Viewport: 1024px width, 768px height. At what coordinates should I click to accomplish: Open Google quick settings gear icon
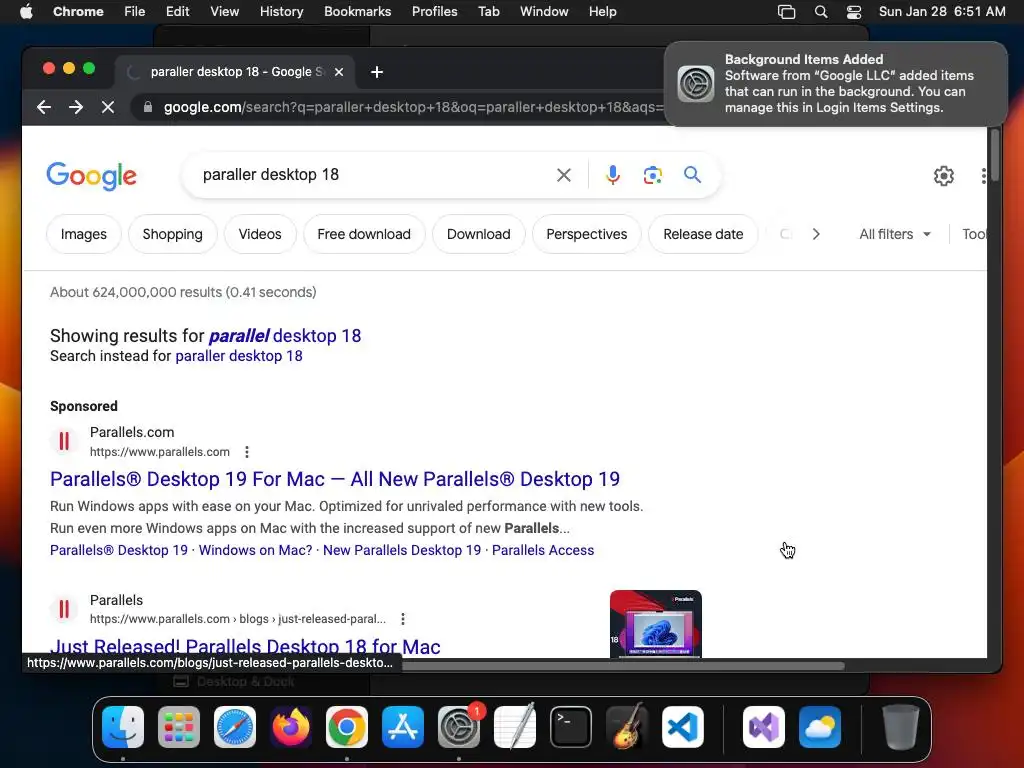pyautogui.click(x=944, y=176)
